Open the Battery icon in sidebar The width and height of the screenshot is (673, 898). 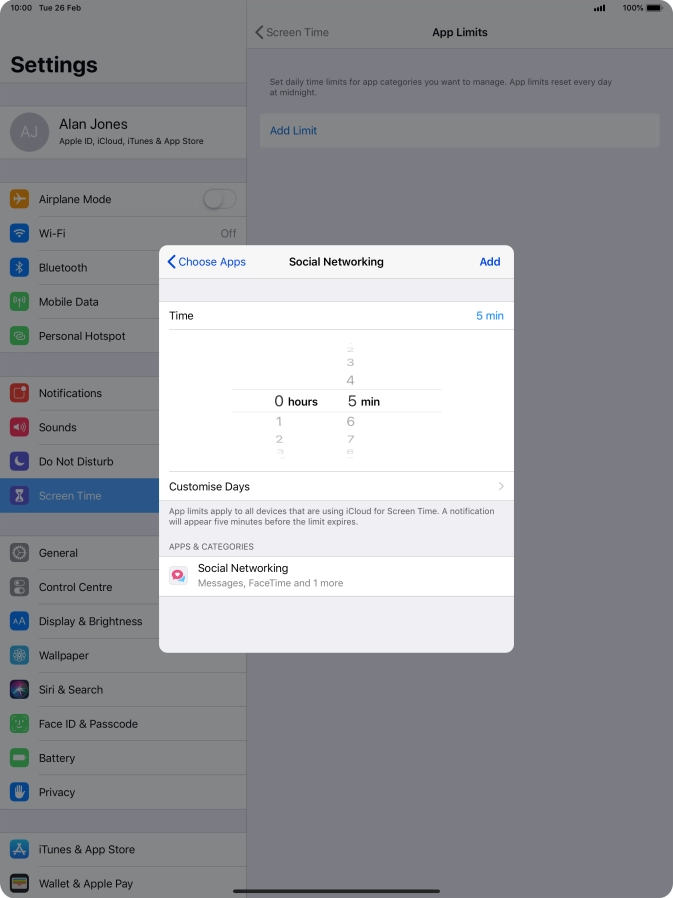point(19,758)
